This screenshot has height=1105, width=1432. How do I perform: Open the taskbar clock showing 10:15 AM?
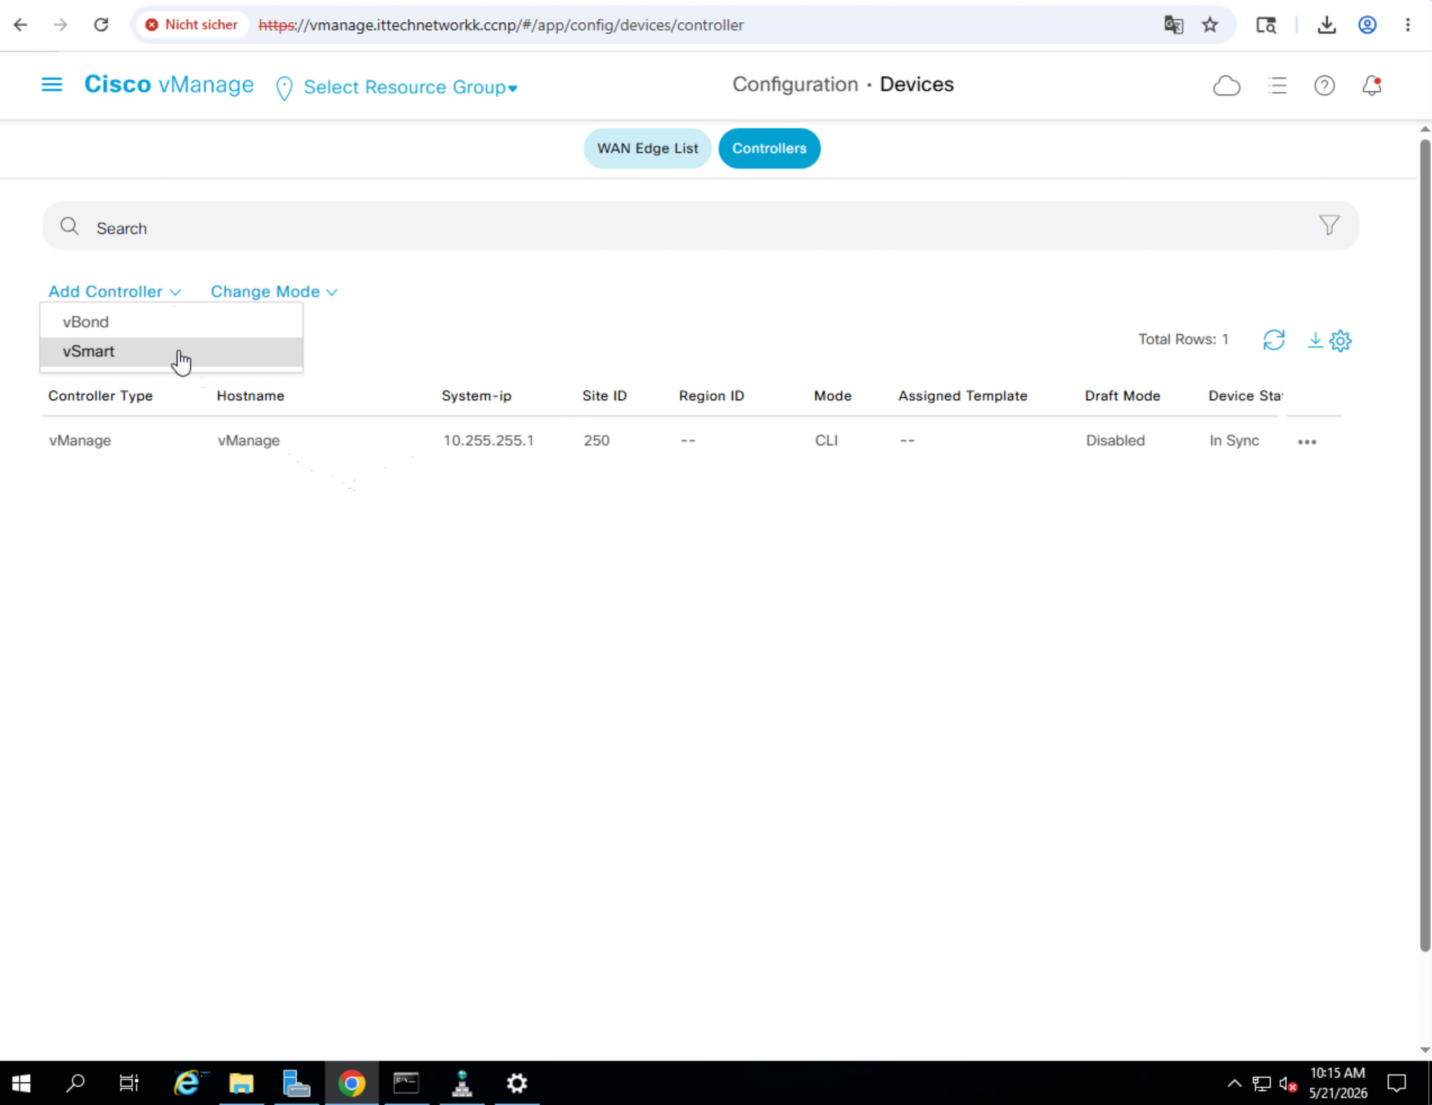1338,1083
